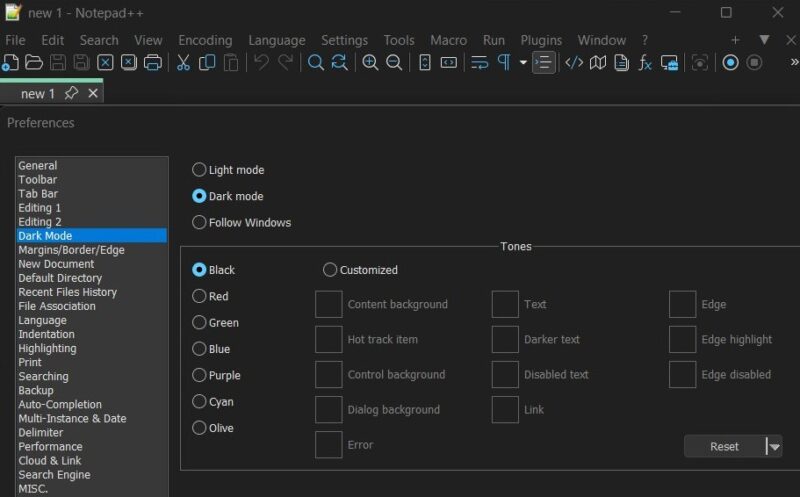800x497 pixels.
Task: Click the Close file toolbar icon
Action: 105,63
